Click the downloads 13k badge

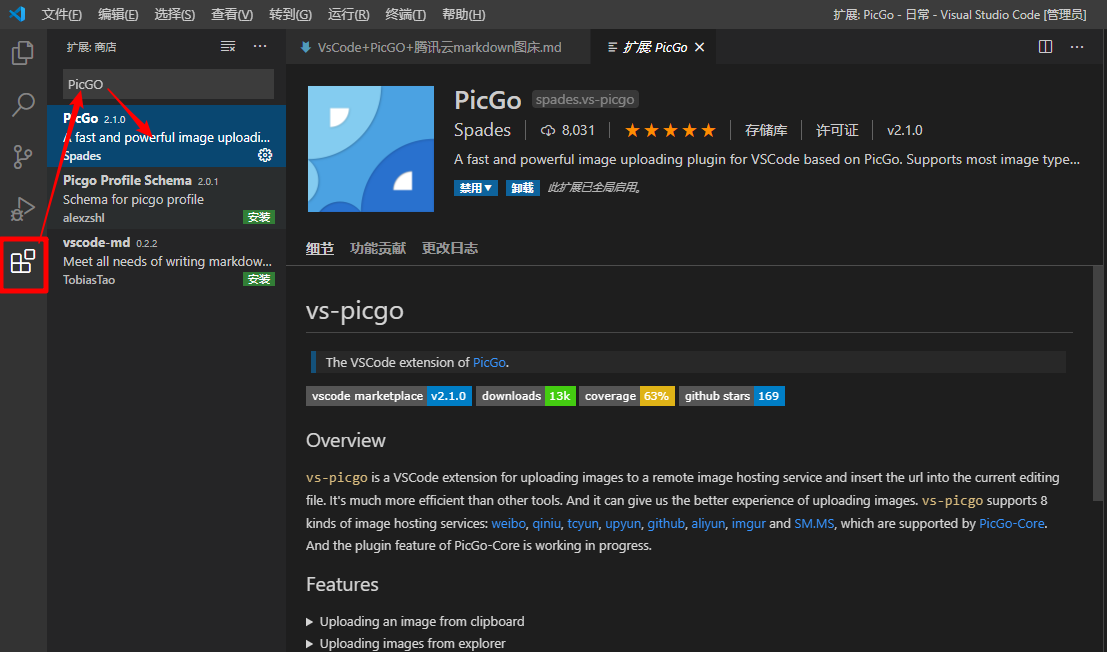(526, 396)
